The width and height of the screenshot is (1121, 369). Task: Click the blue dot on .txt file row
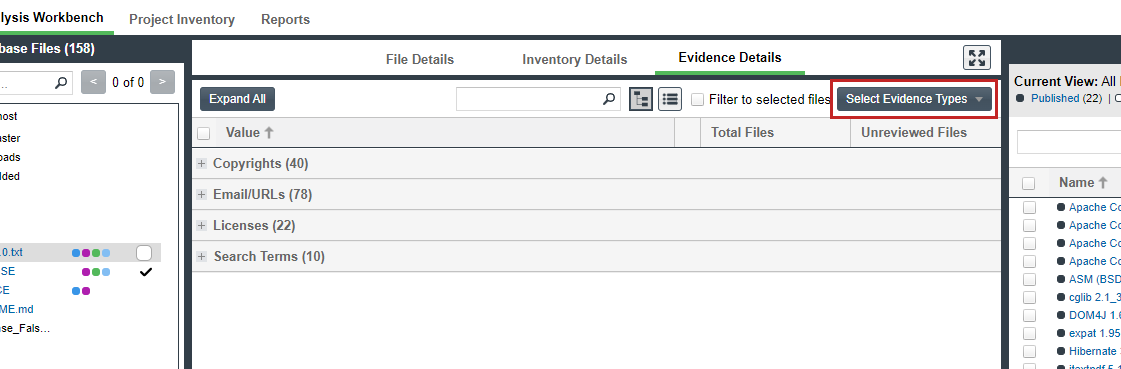(76, 252)
